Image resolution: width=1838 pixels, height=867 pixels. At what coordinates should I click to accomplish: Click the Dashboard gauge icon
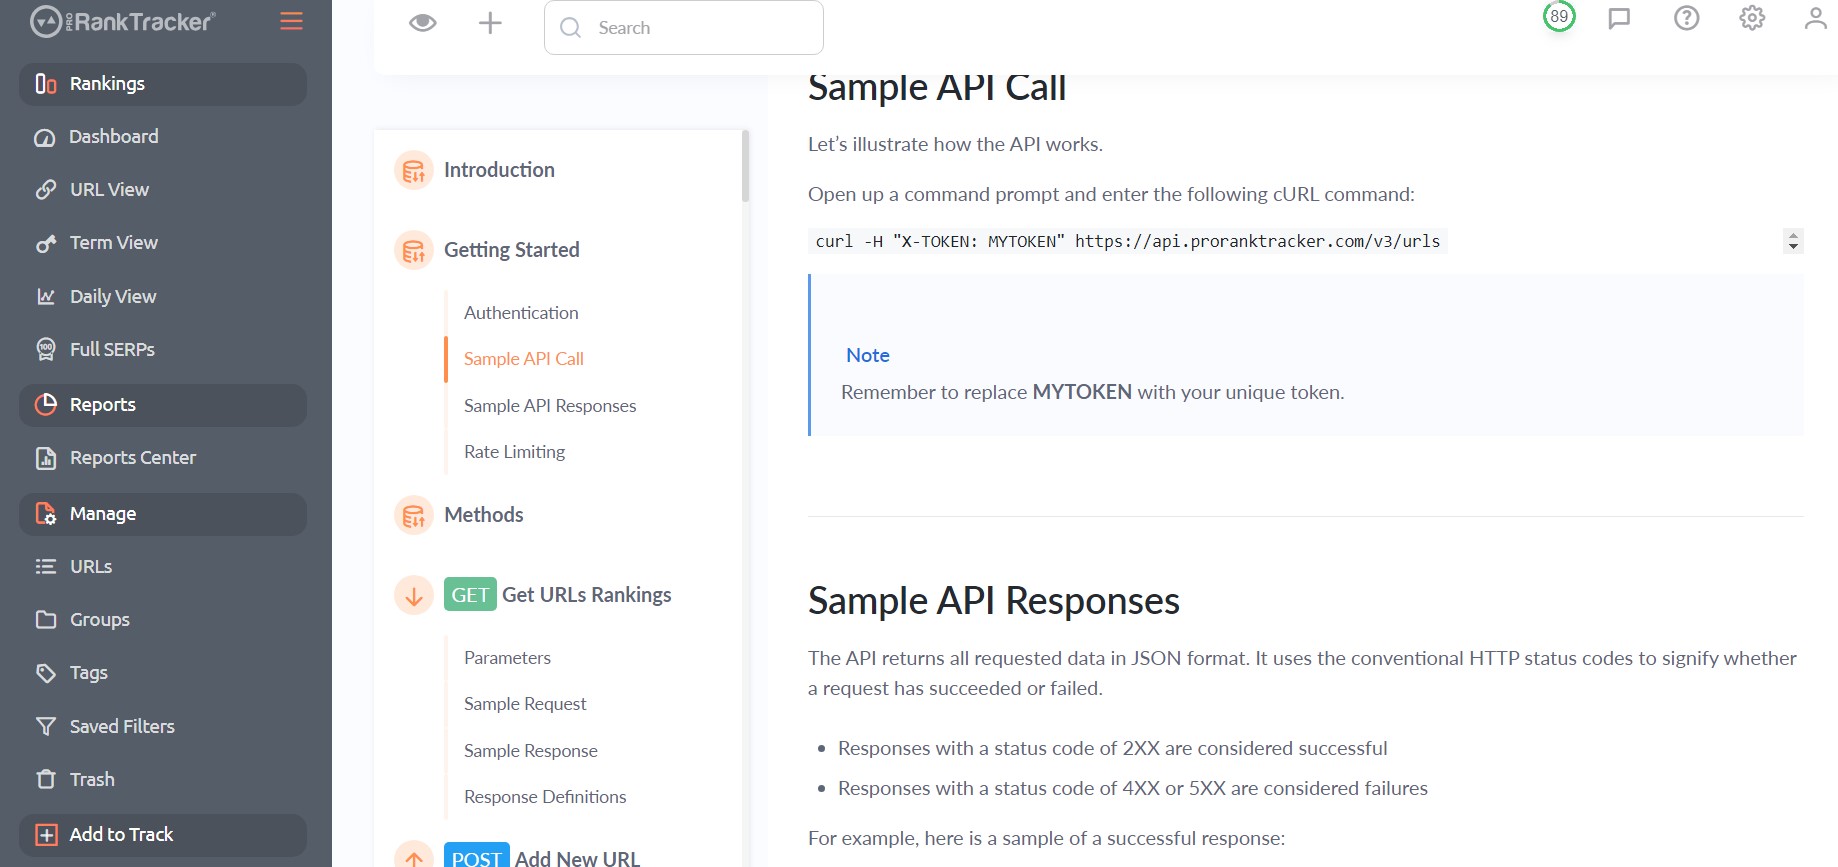coord(45,138)
